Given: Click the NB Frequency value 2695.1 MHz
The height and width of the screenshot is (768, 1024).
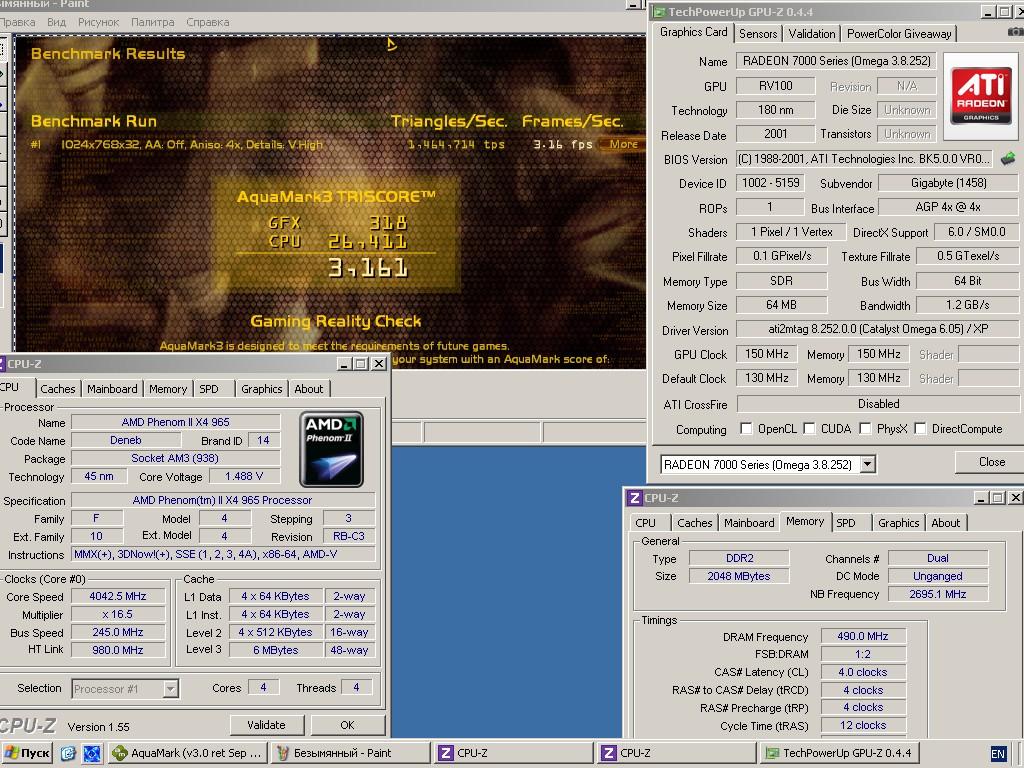Looking at the screenshot, I should coord(937,594).
